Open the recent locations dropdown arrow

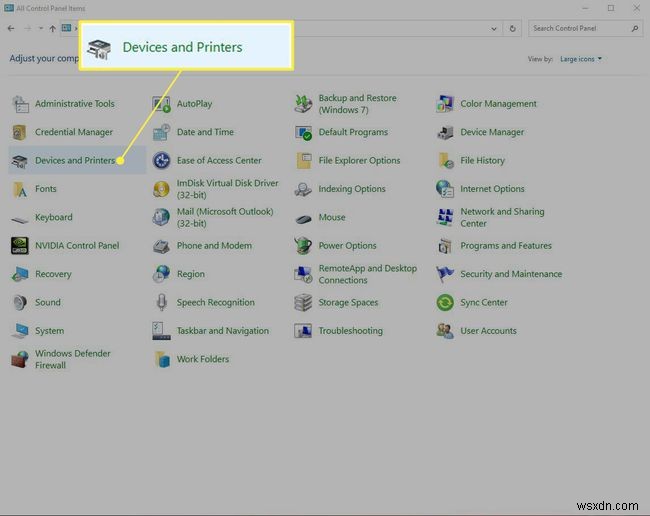click(41, 28)
